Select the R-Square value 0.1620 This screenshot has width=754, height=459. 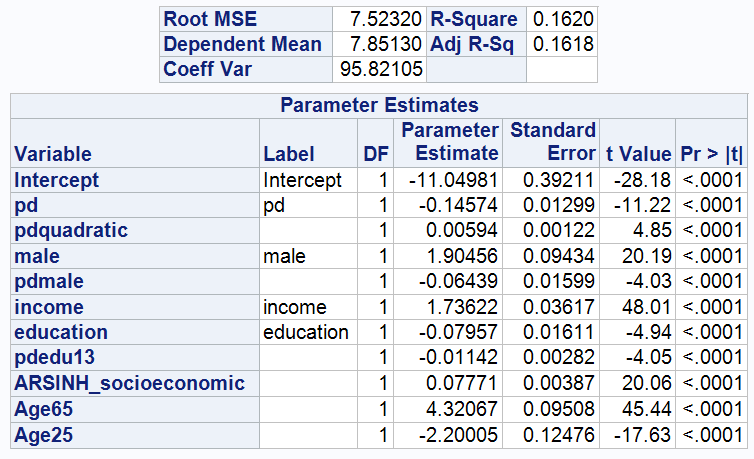[562, 19]
